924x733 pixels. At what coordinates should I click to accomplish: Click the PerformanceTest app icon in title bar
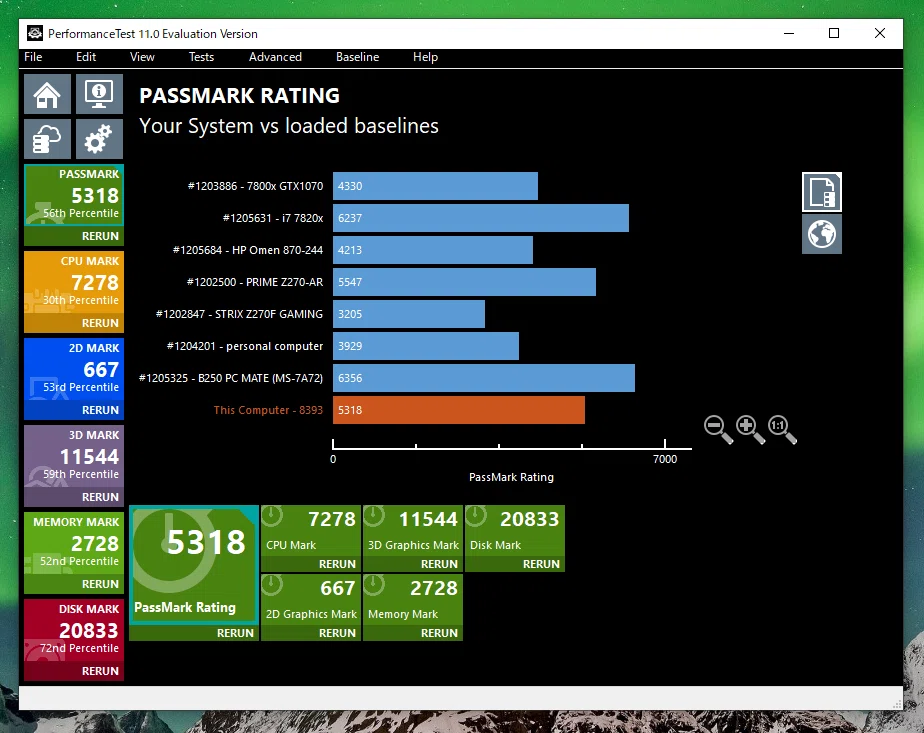click(35, 34)
